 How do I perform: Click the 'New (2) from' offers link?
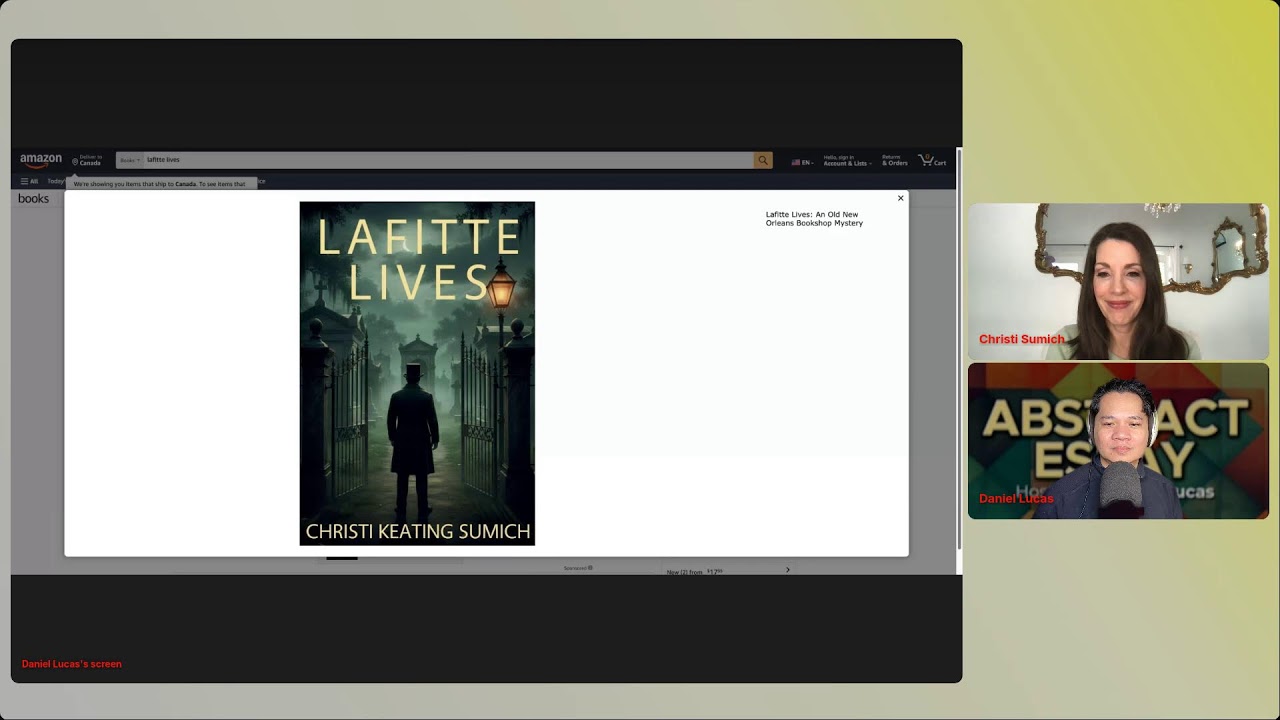click(x=694, y=572)
